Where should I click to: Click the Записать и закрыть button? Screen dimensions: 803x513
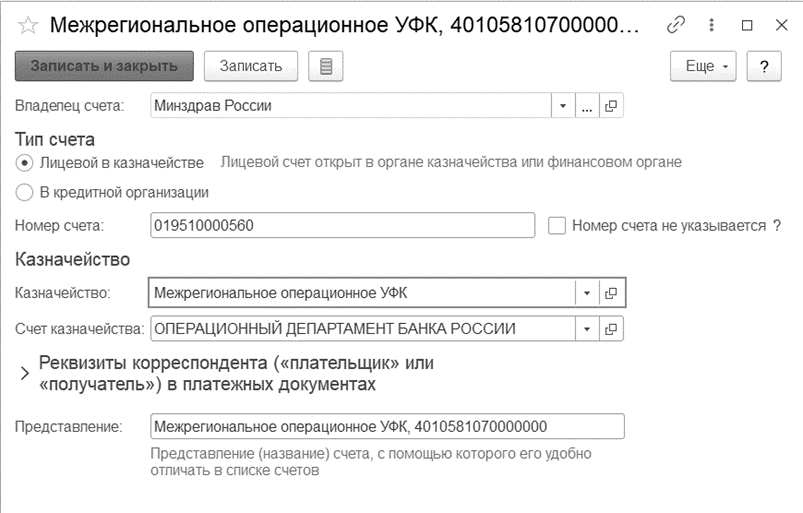click(x=104, y=66)
